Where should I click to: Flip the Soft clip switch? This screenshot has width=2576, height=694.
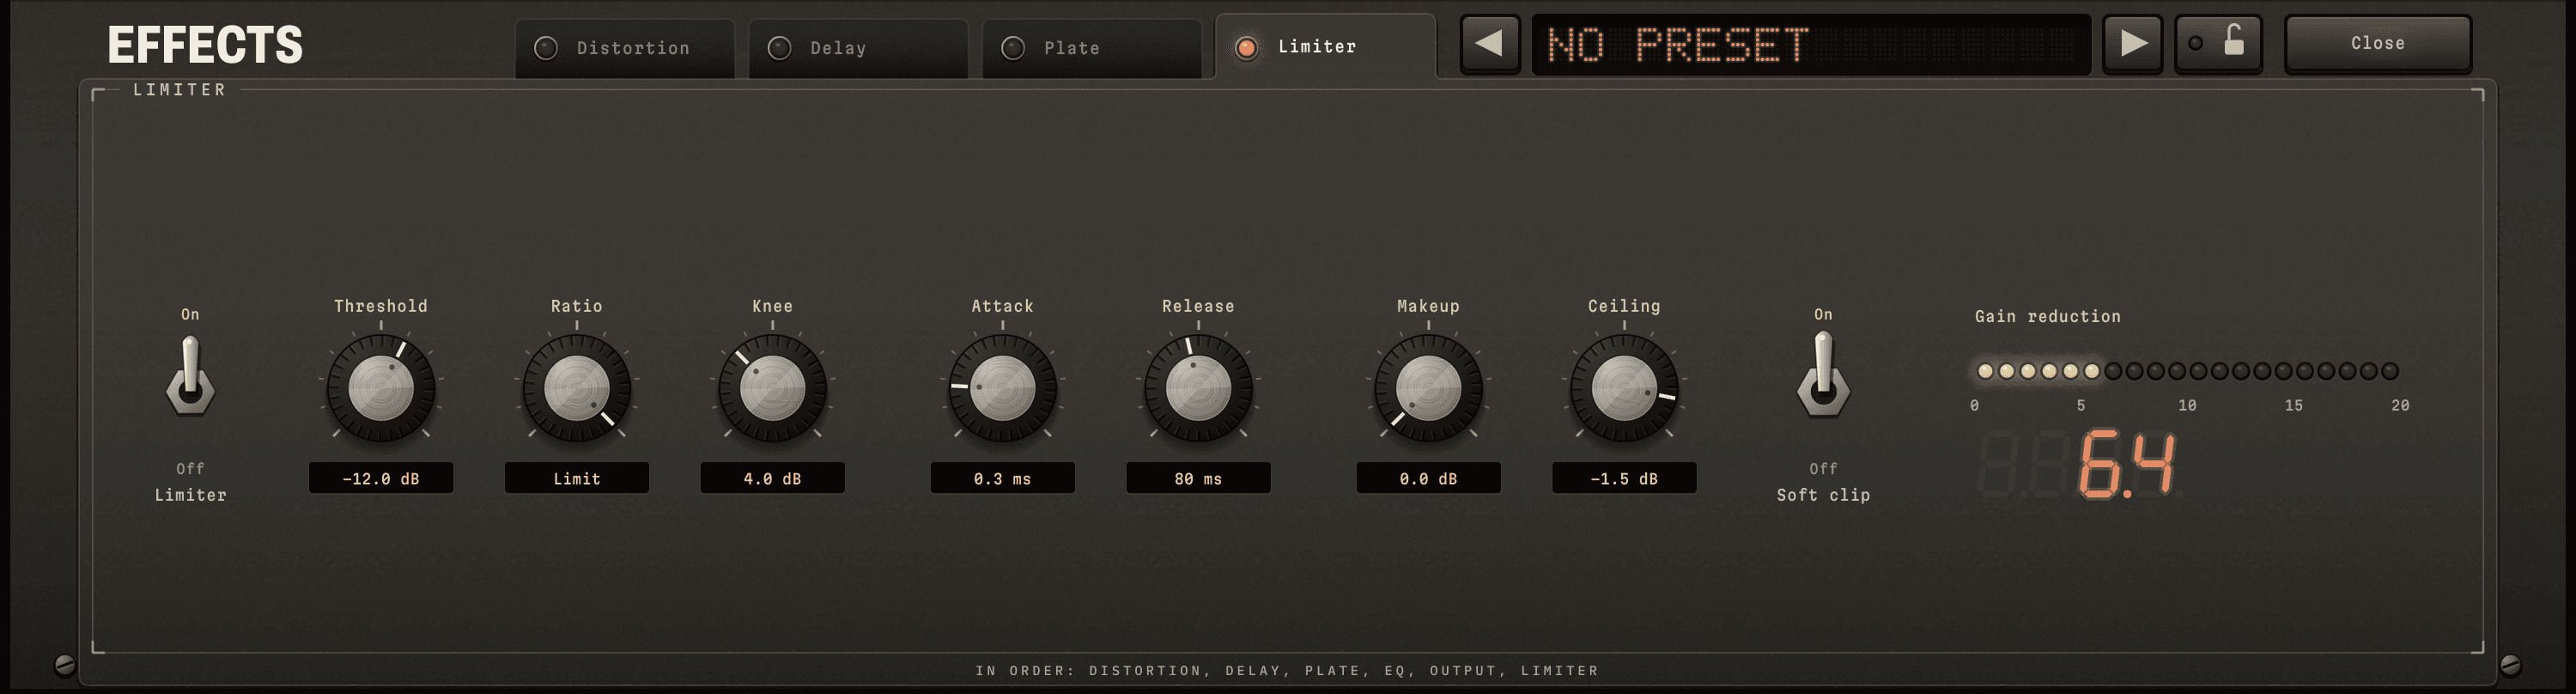tap(1823, 376)
